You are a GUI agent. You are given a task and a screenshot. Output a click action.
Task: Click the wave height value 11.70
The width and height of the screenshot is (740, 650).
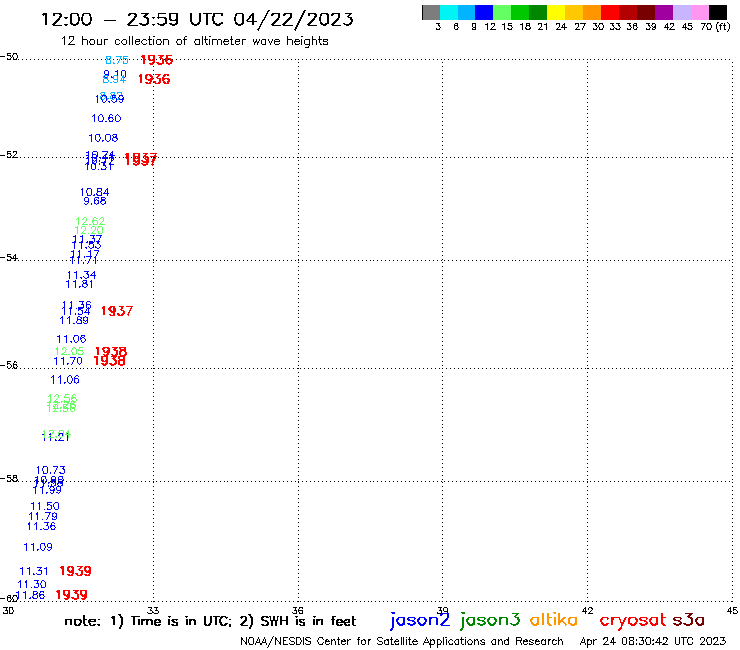pos(68,362)
